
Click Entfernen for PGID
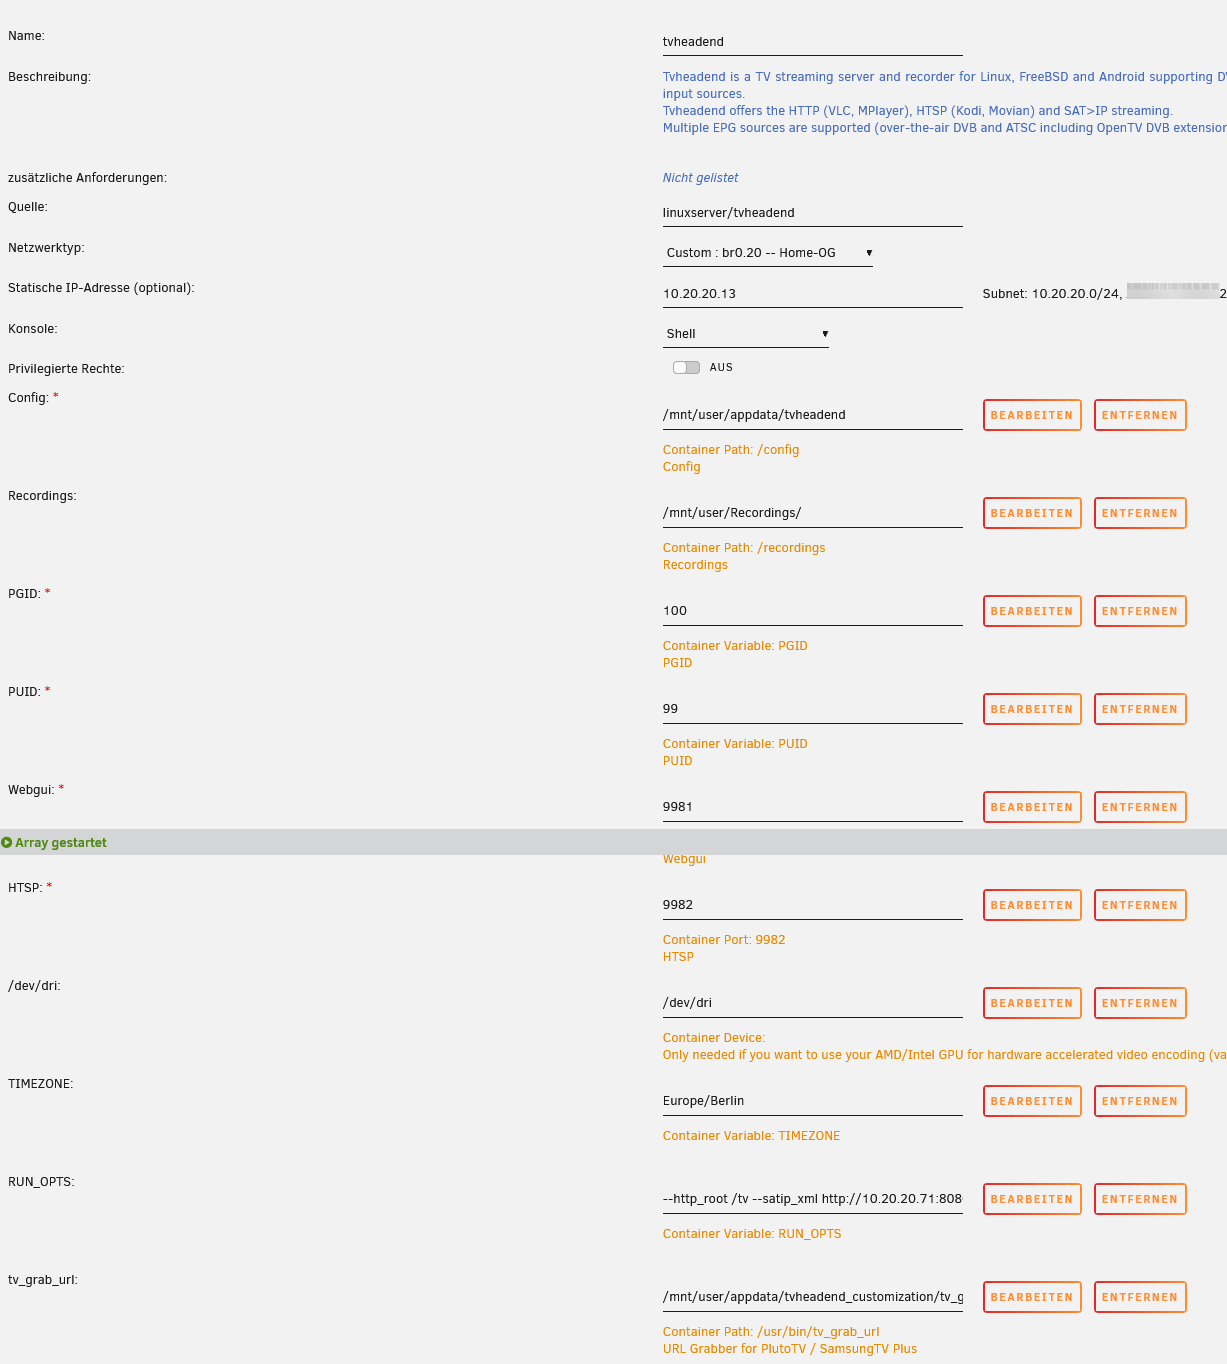coord(1140,611)
